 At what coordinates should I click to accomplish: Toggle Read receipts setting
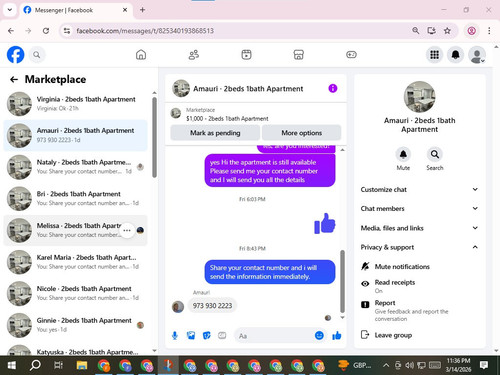point(419,286)
